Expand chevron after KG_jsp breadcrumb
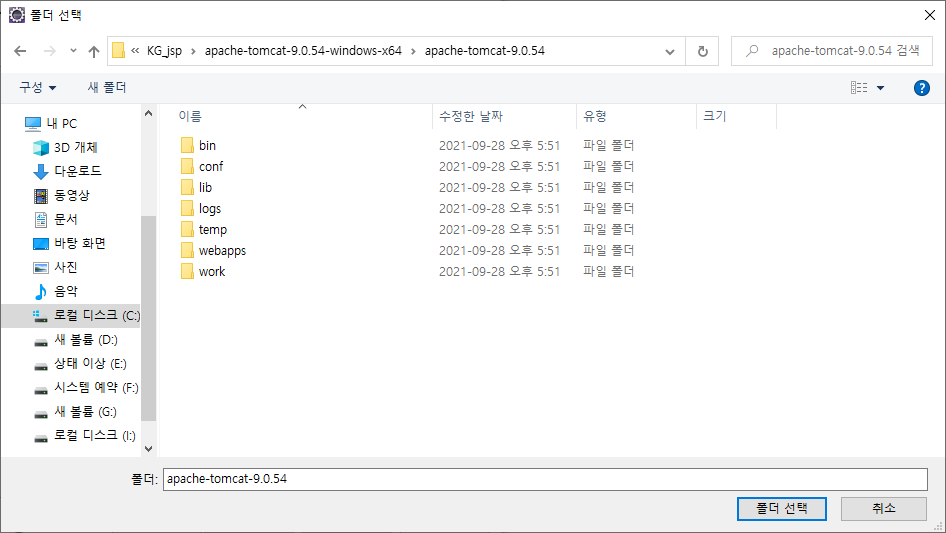The width and height of the screenshot is (946, 533). click(193, 51)
